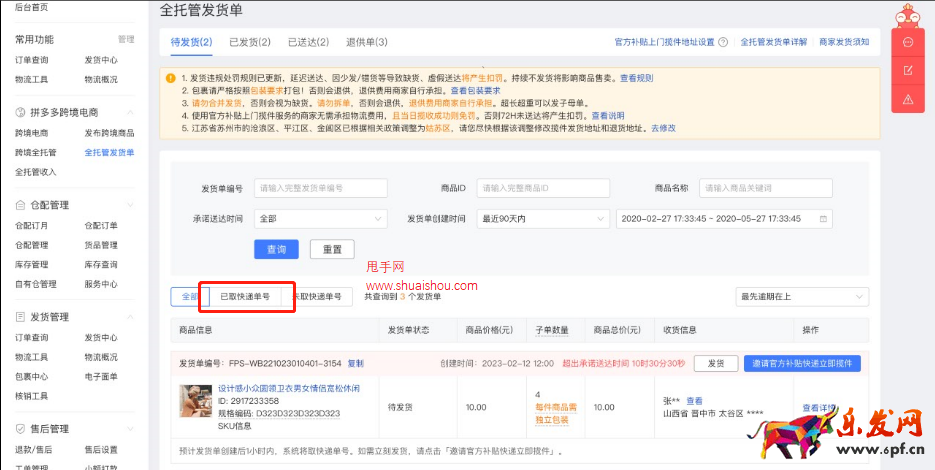The image size is (935, 470).
Task: Click the warehouse icon beside 仓配管理 heading
Action: click(20, 205)
